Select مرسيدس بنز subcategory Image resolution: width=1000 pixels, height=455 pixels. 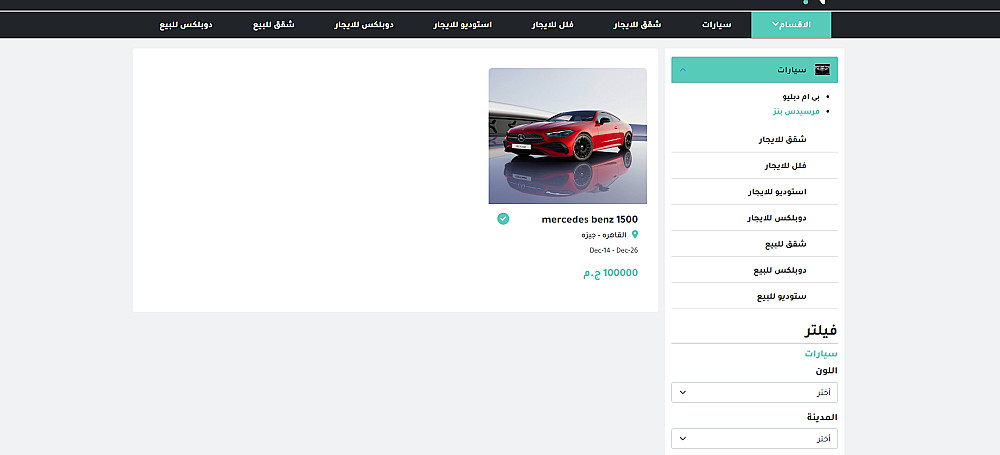pyautogui.click(x=795, y=111)
